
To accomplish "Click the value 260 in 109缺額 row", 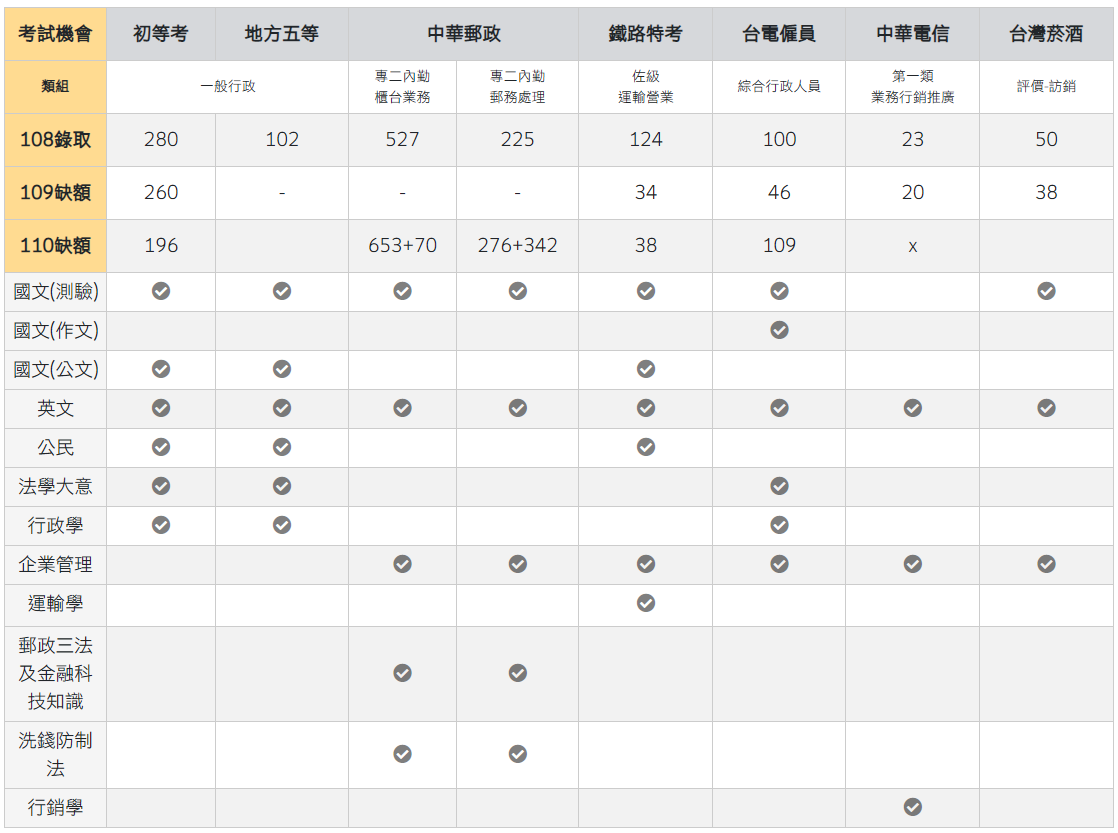I will 161,193.
